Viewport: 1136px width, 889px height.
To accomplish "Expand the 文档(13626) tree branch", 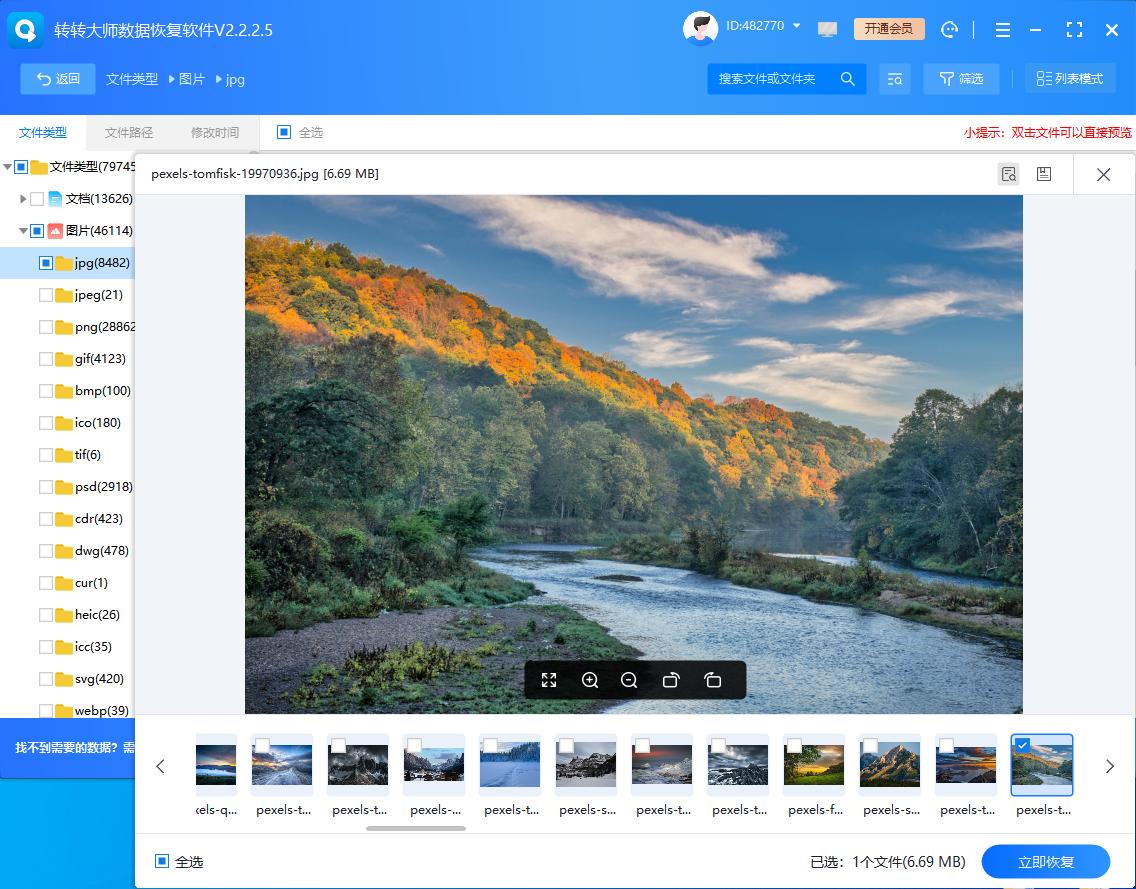I will pos(23,198).
